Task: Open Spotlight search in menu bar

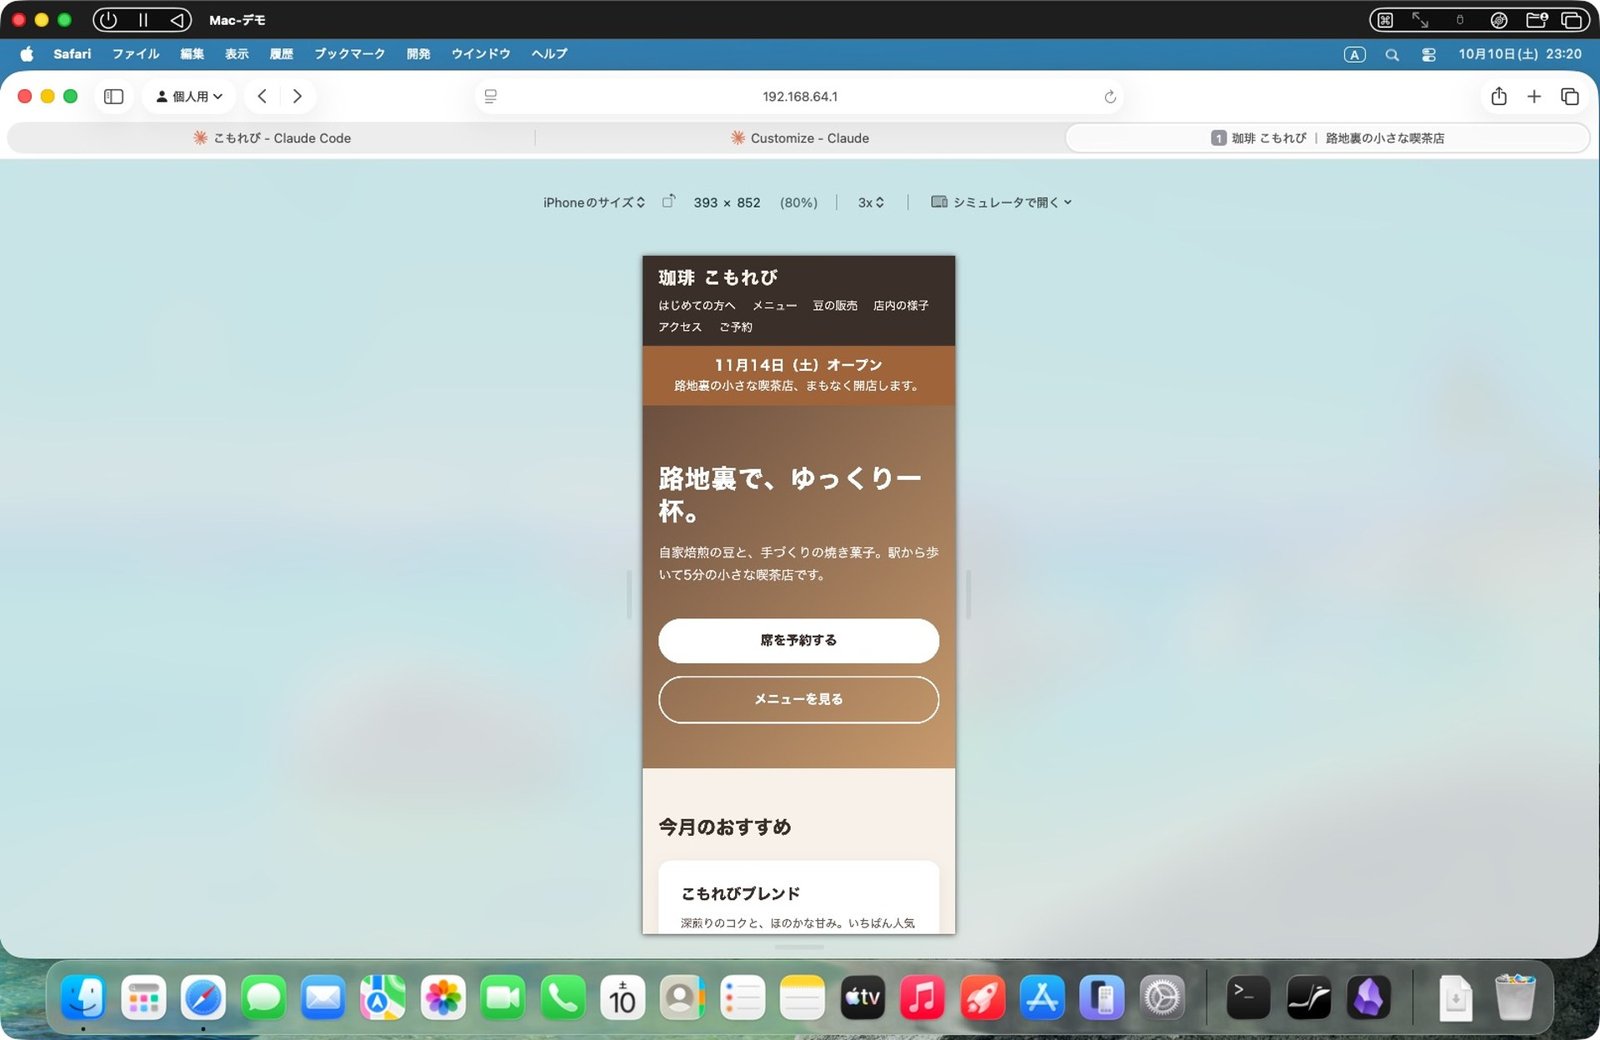Action: tap(1392, 55)
